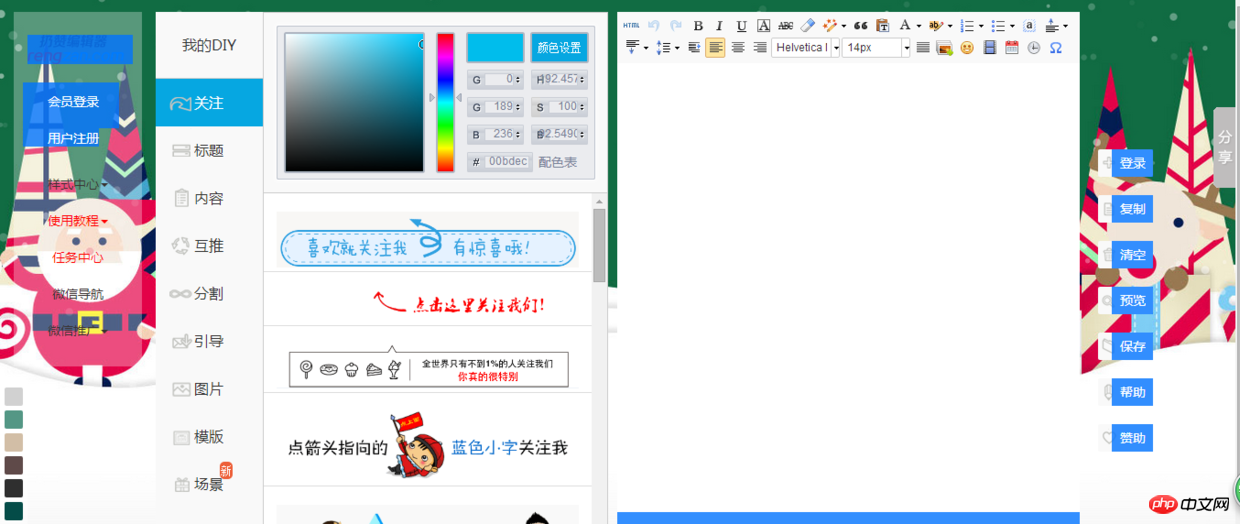Open 任务中心 menu item
Image resolution: width=1240 pixels, height=524 pixels.
(77, 258)
